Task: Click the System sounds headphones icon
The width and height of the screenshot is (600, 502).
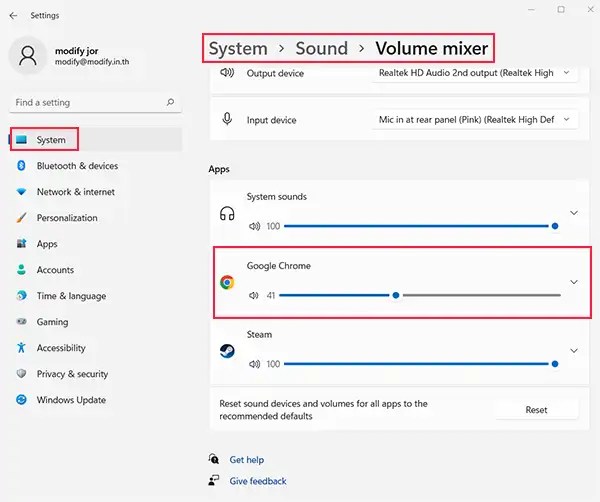Action: tap(227, 214)
